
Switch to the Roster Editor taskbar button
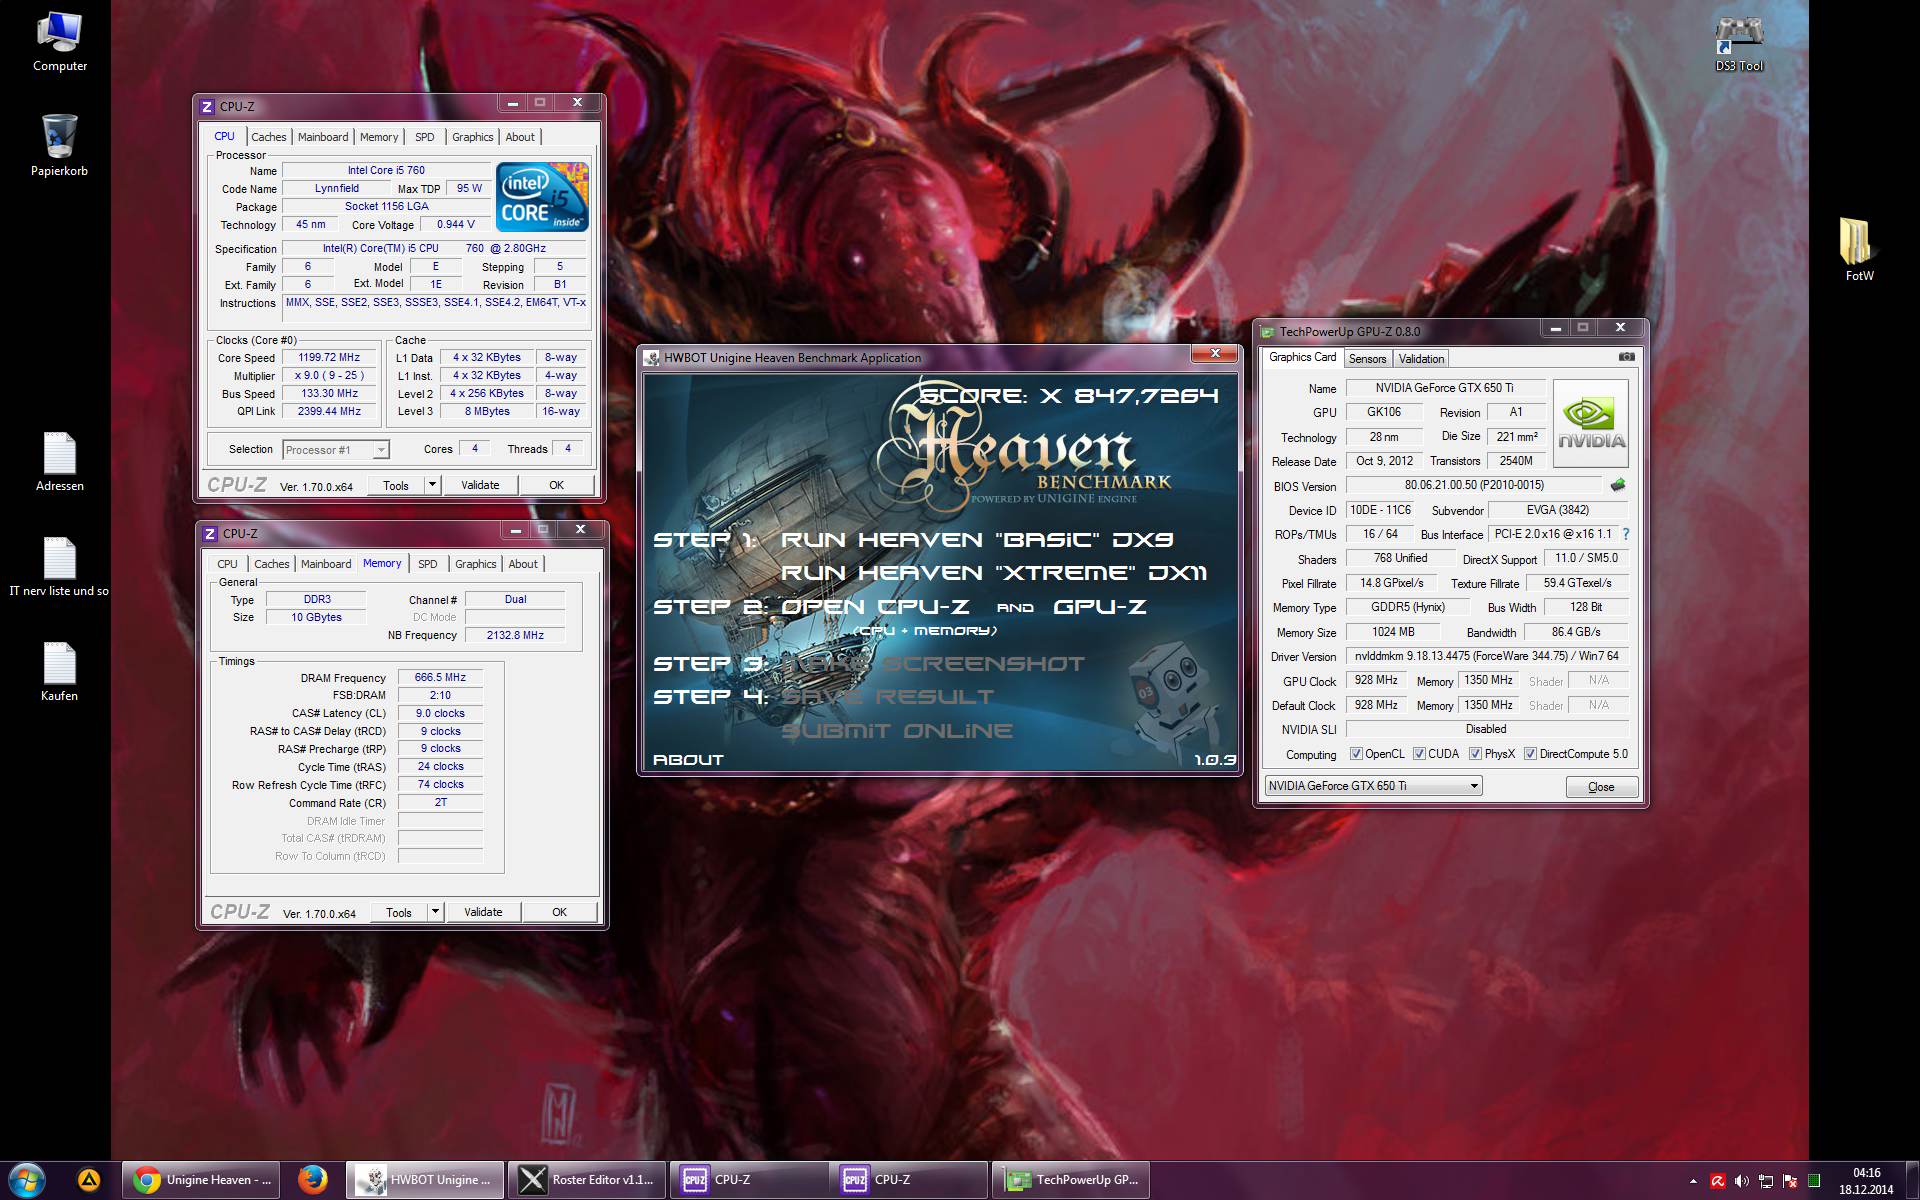tap(587, 1180)
